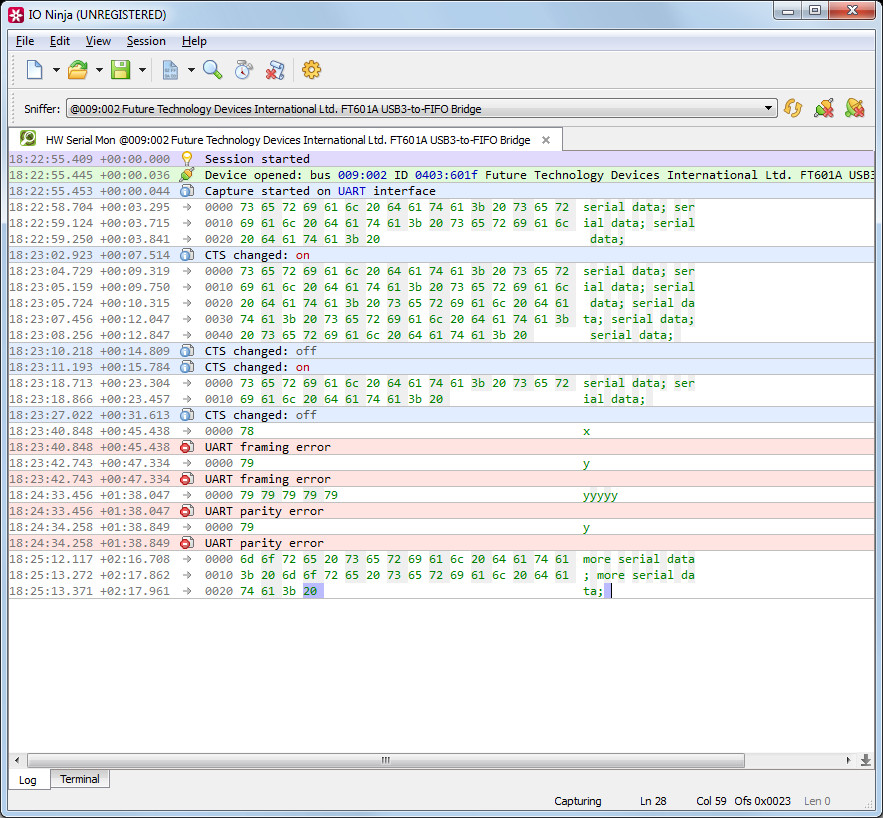Click the 'Capturing' status bar text
This screenshot has width=883, height=818.
point(577,801)
